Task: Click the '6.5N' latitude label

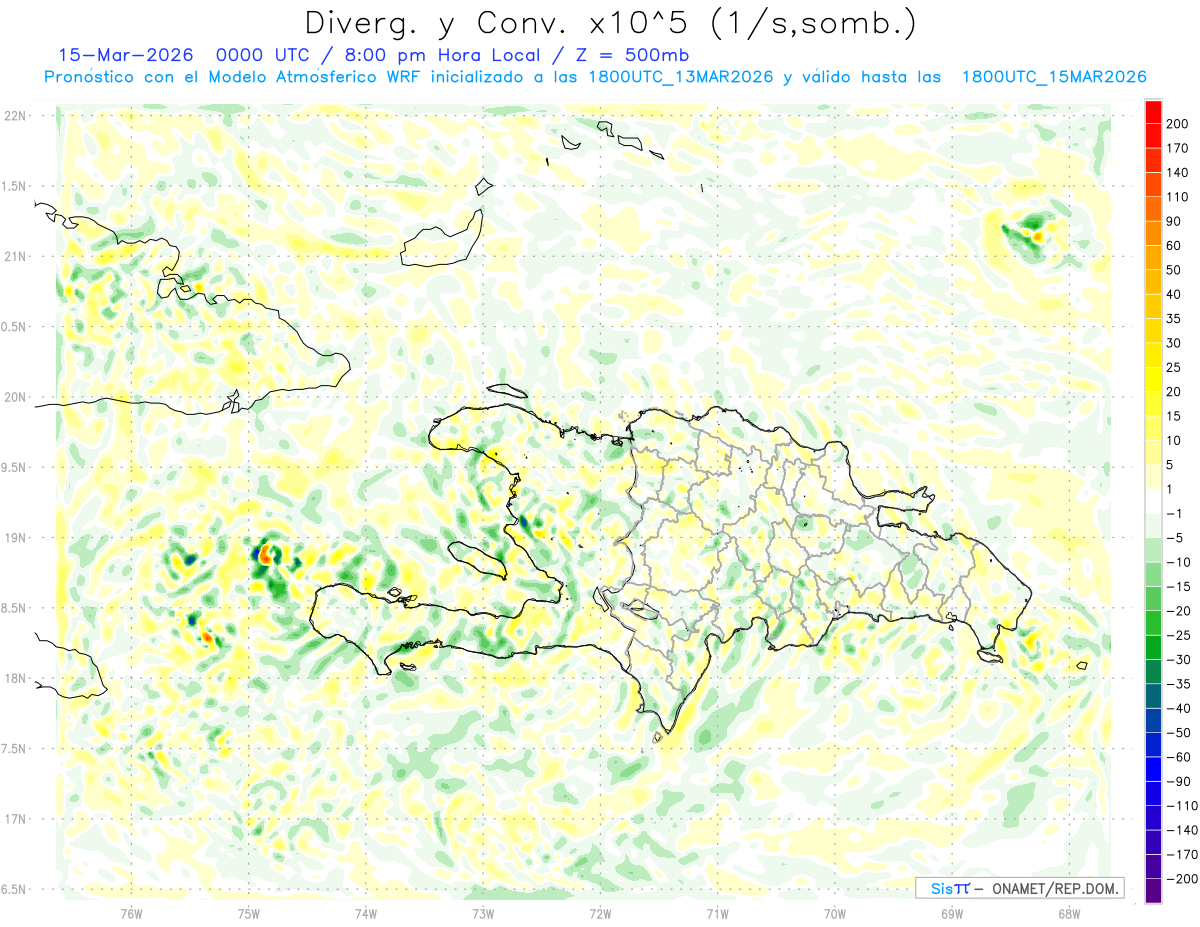Action: pyautogui.click(x=15, y=889)
